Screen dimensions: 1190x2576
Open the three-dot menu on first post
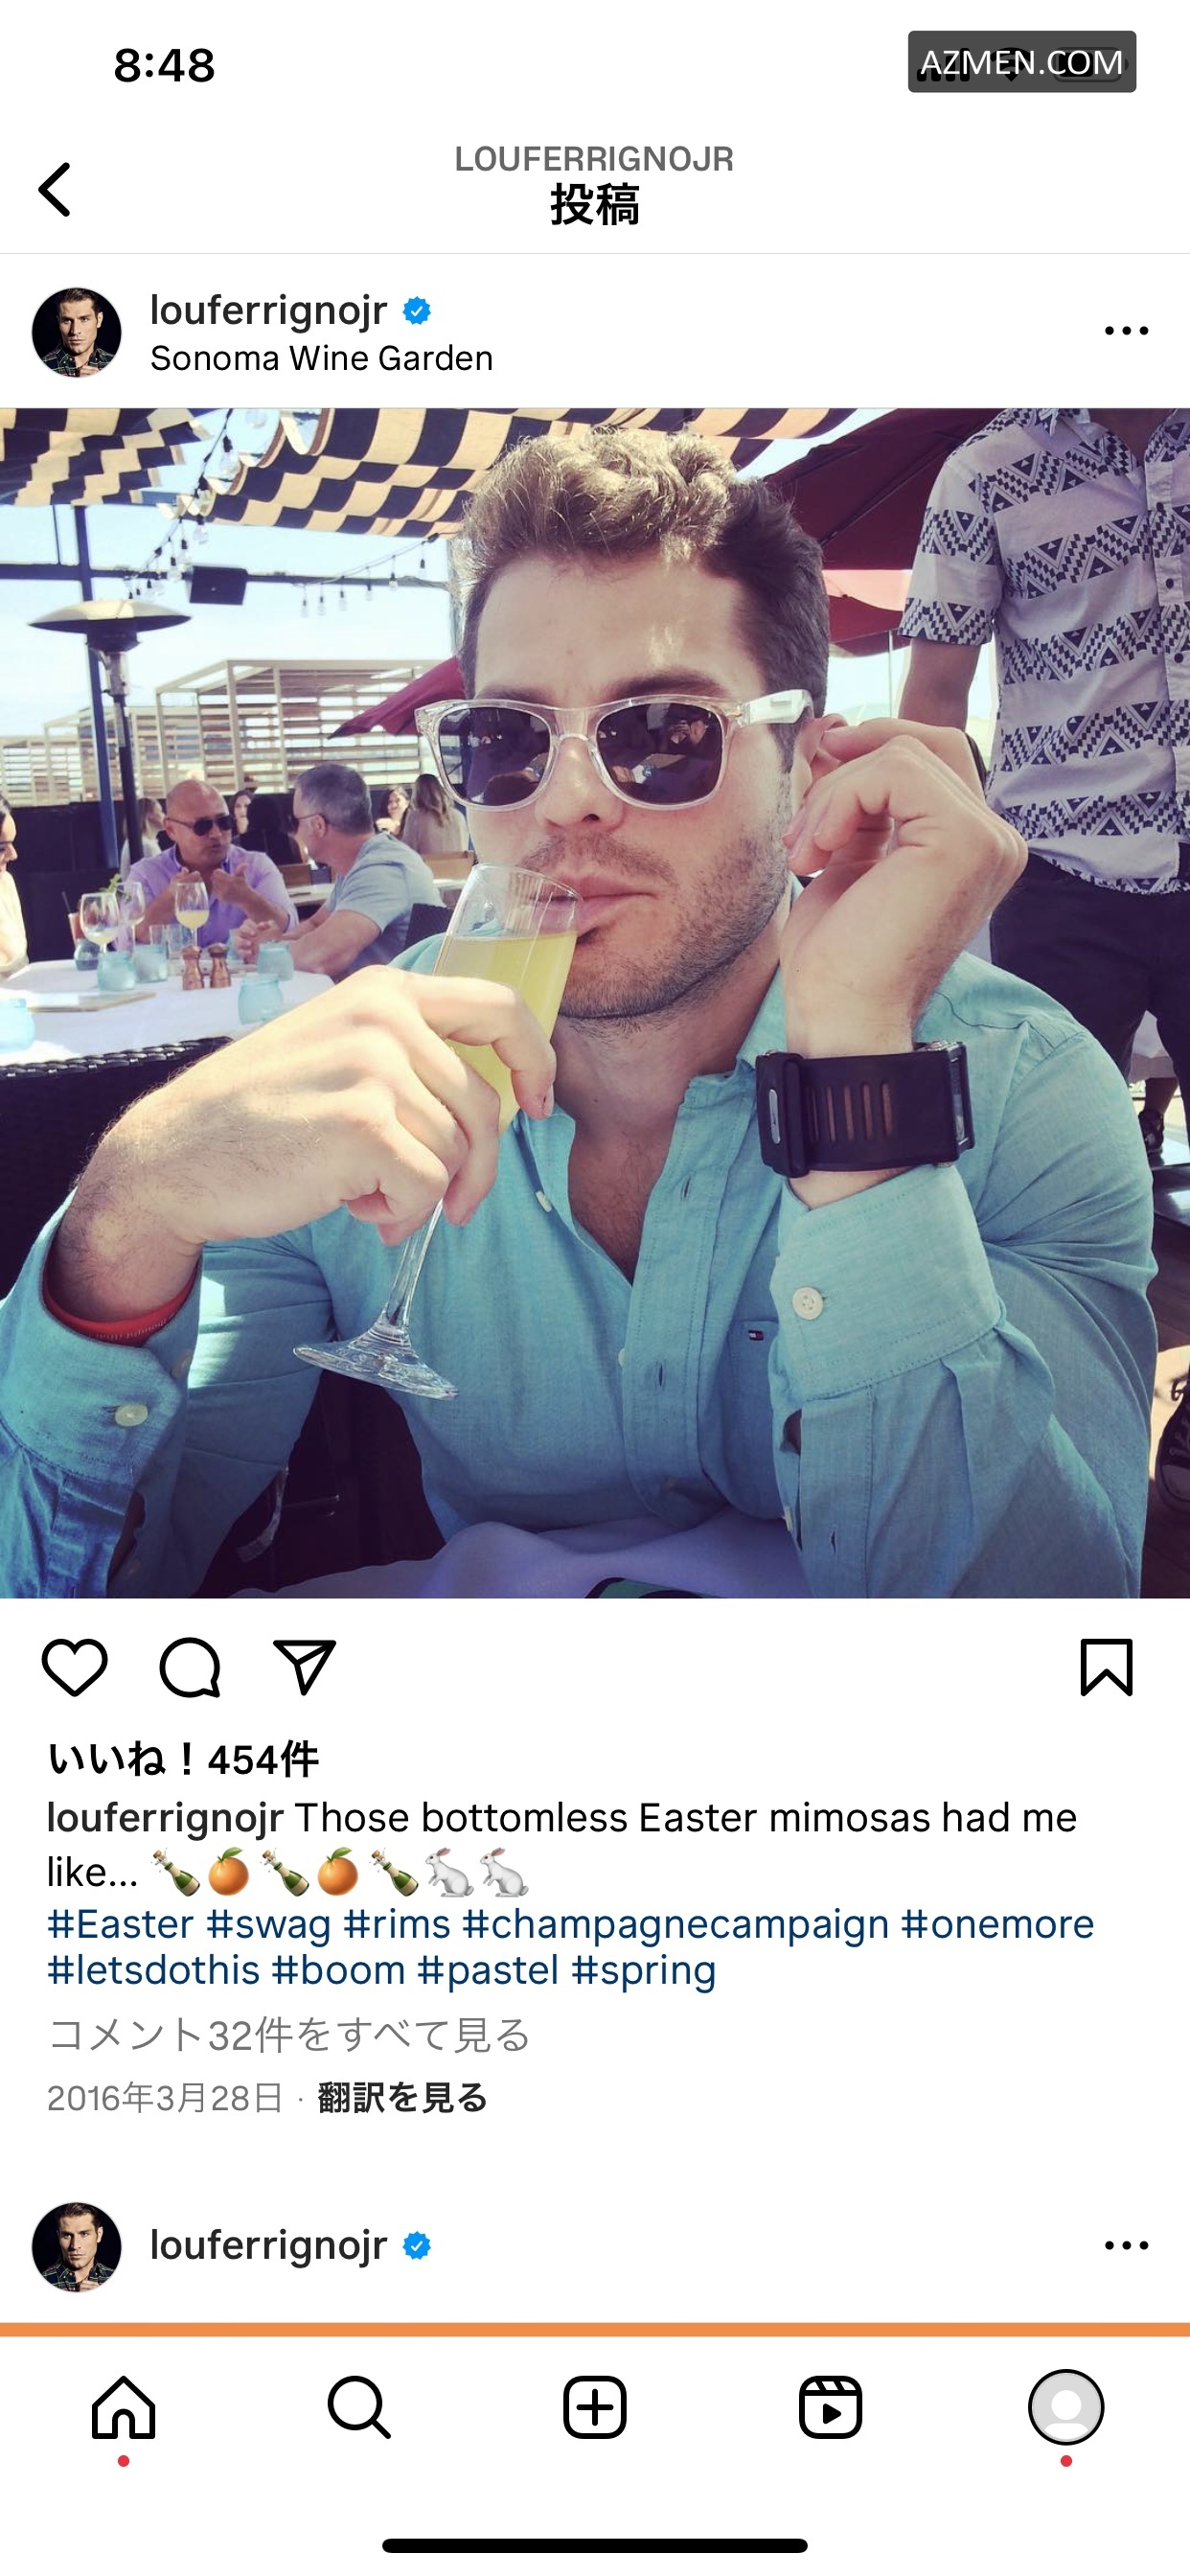(1126, 331)
